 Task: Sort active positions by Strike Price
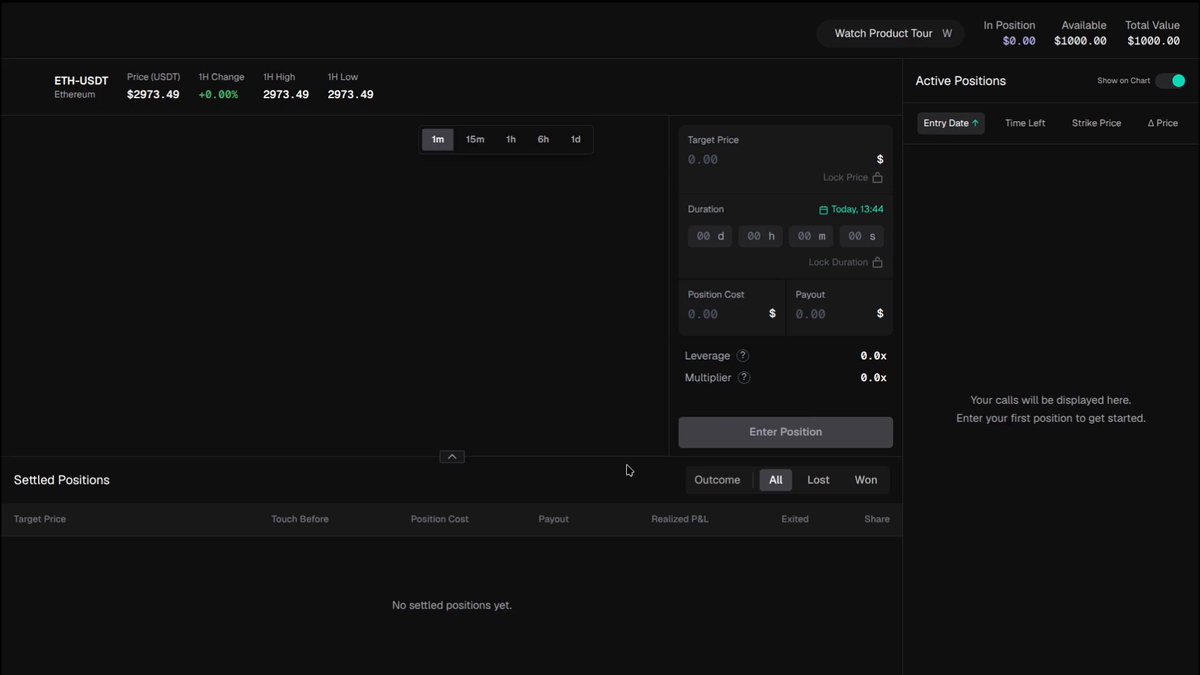(1096, 123)
